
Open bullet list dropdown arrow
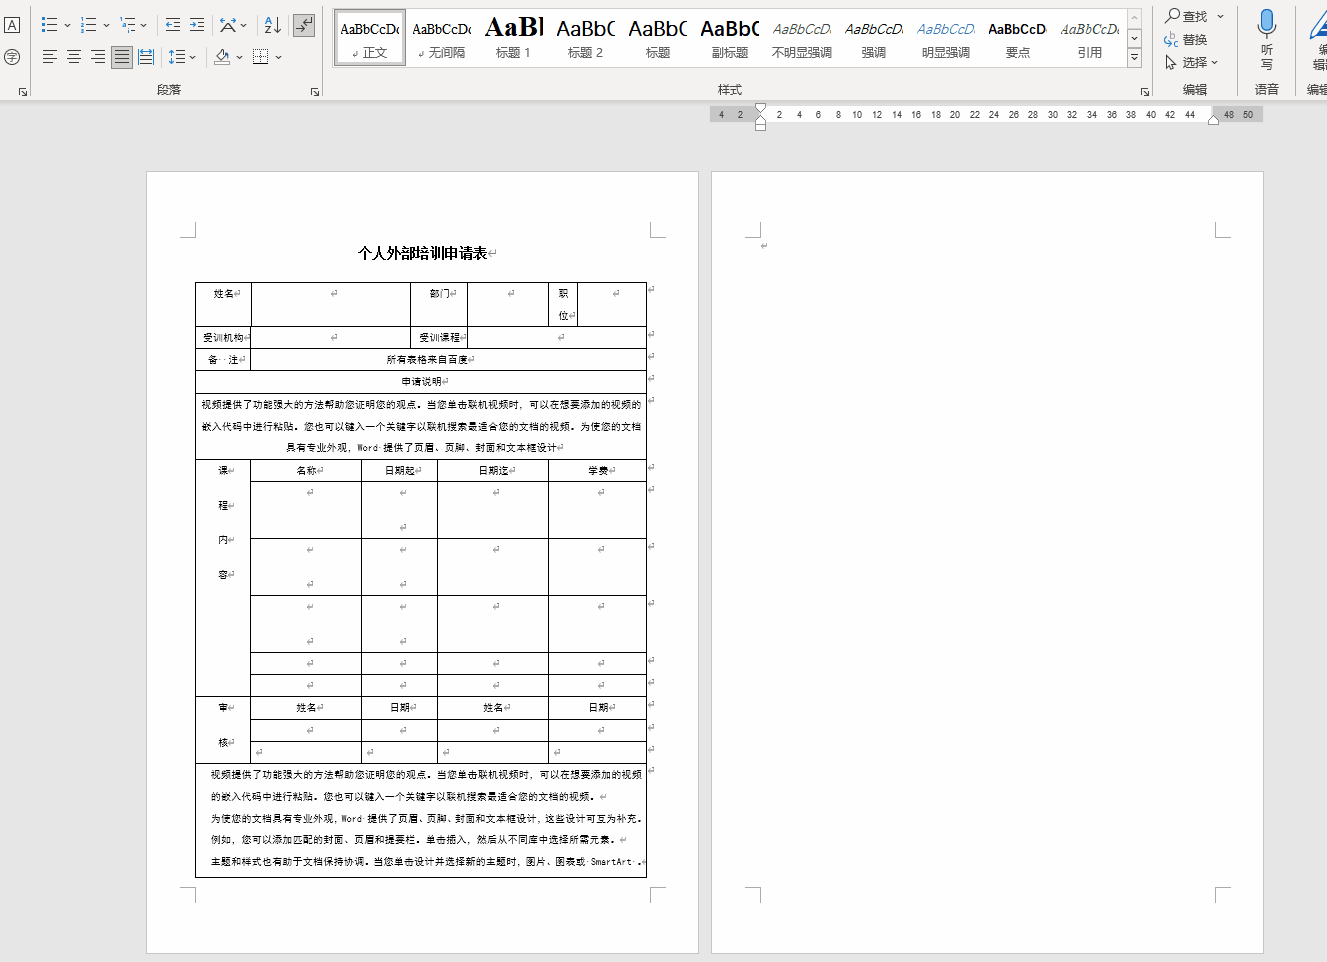(67, 26)
